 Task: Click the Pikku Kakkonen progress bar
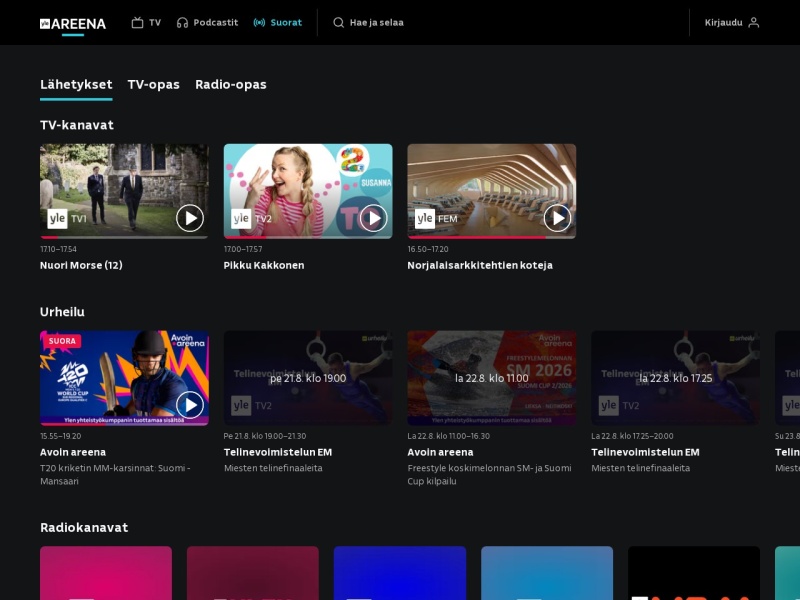308,237
